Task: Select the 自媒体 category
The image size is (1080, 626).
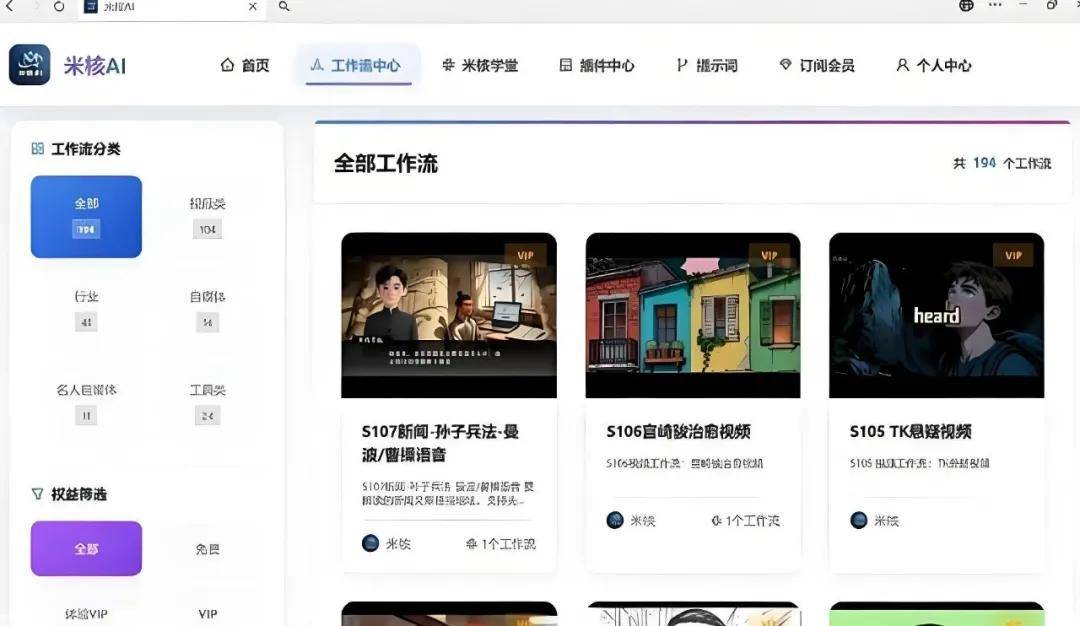Action: pyautogui.click(x=207, y=309)
